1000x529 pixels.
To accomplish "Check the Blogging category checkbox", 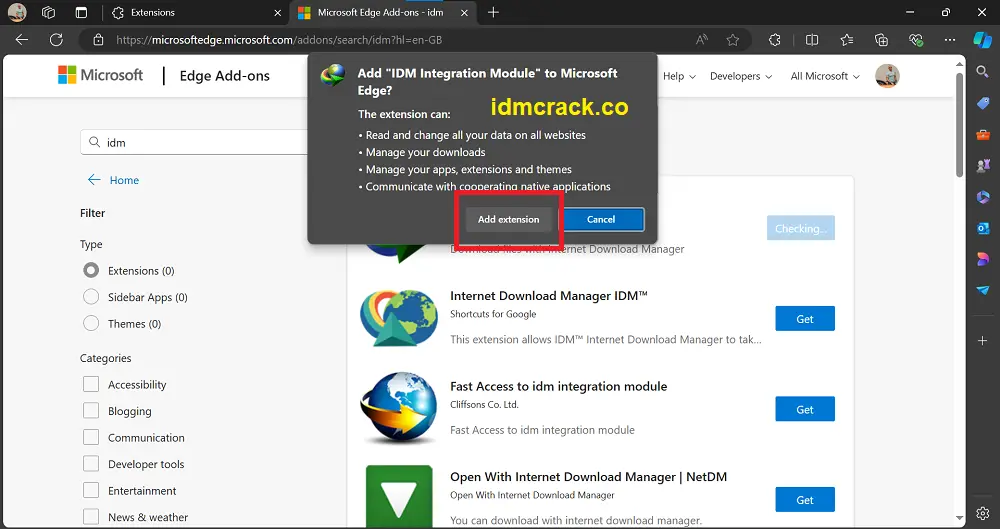I will pos(91,410).
